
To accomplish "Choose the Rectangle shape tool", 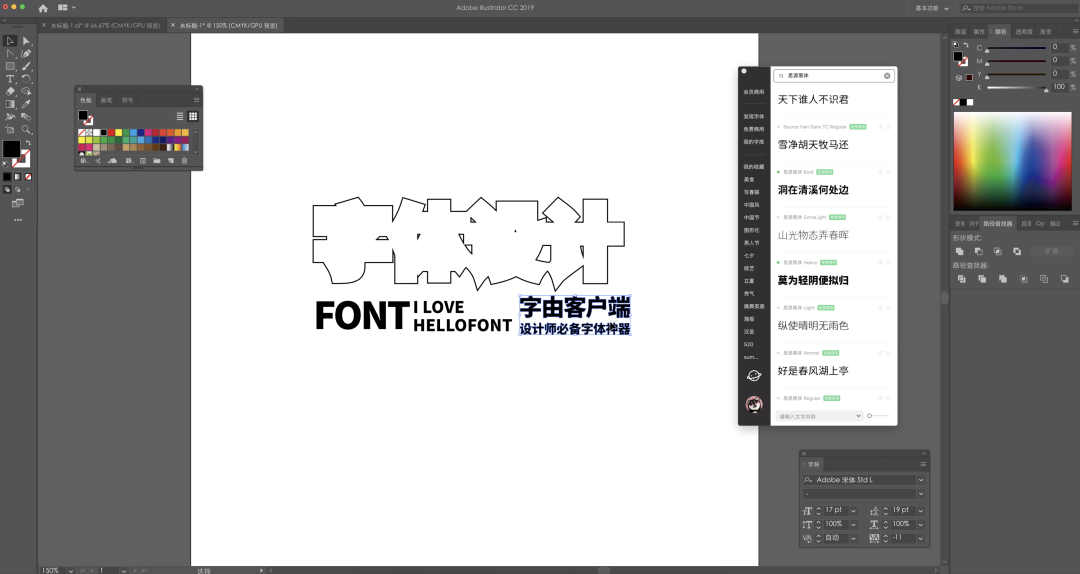I will click(x=10, y=66).
